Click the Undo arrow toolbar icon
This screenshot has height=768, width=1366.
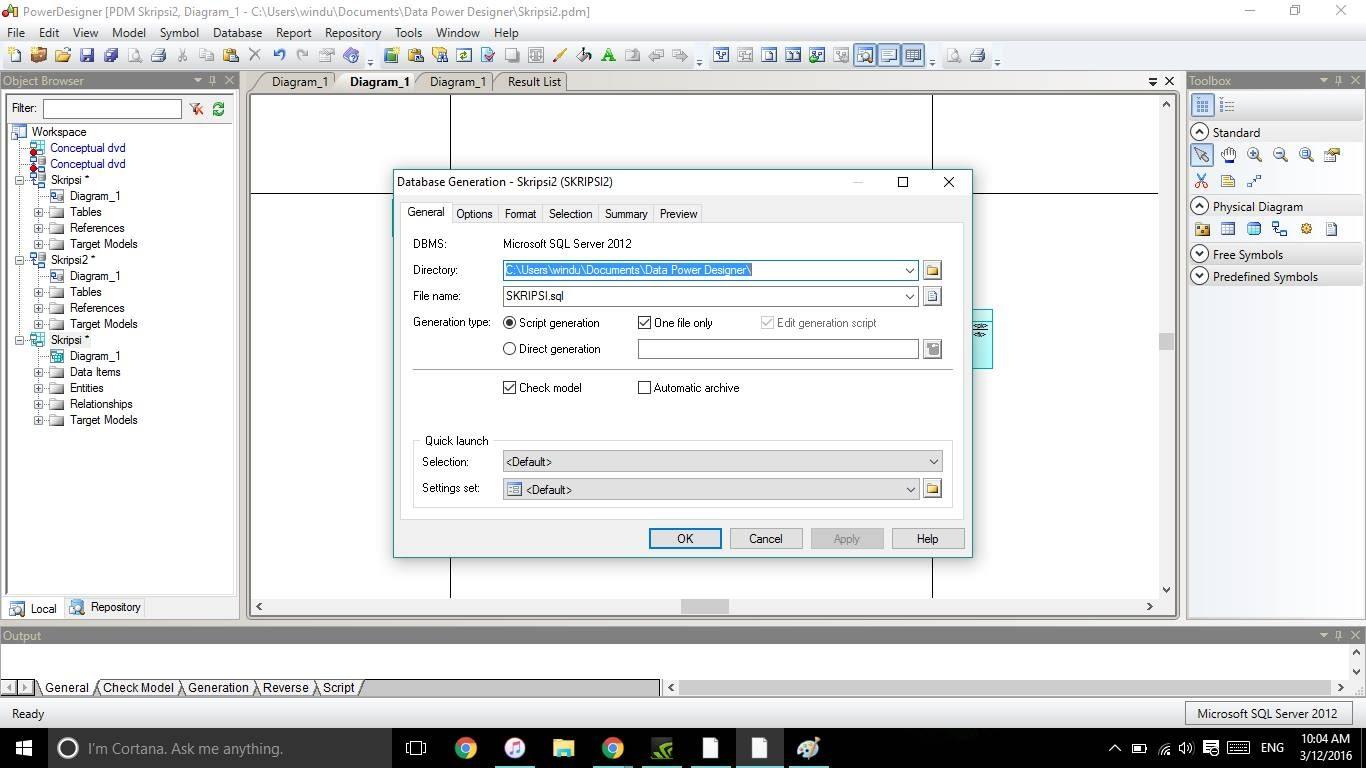coord(279,56)
